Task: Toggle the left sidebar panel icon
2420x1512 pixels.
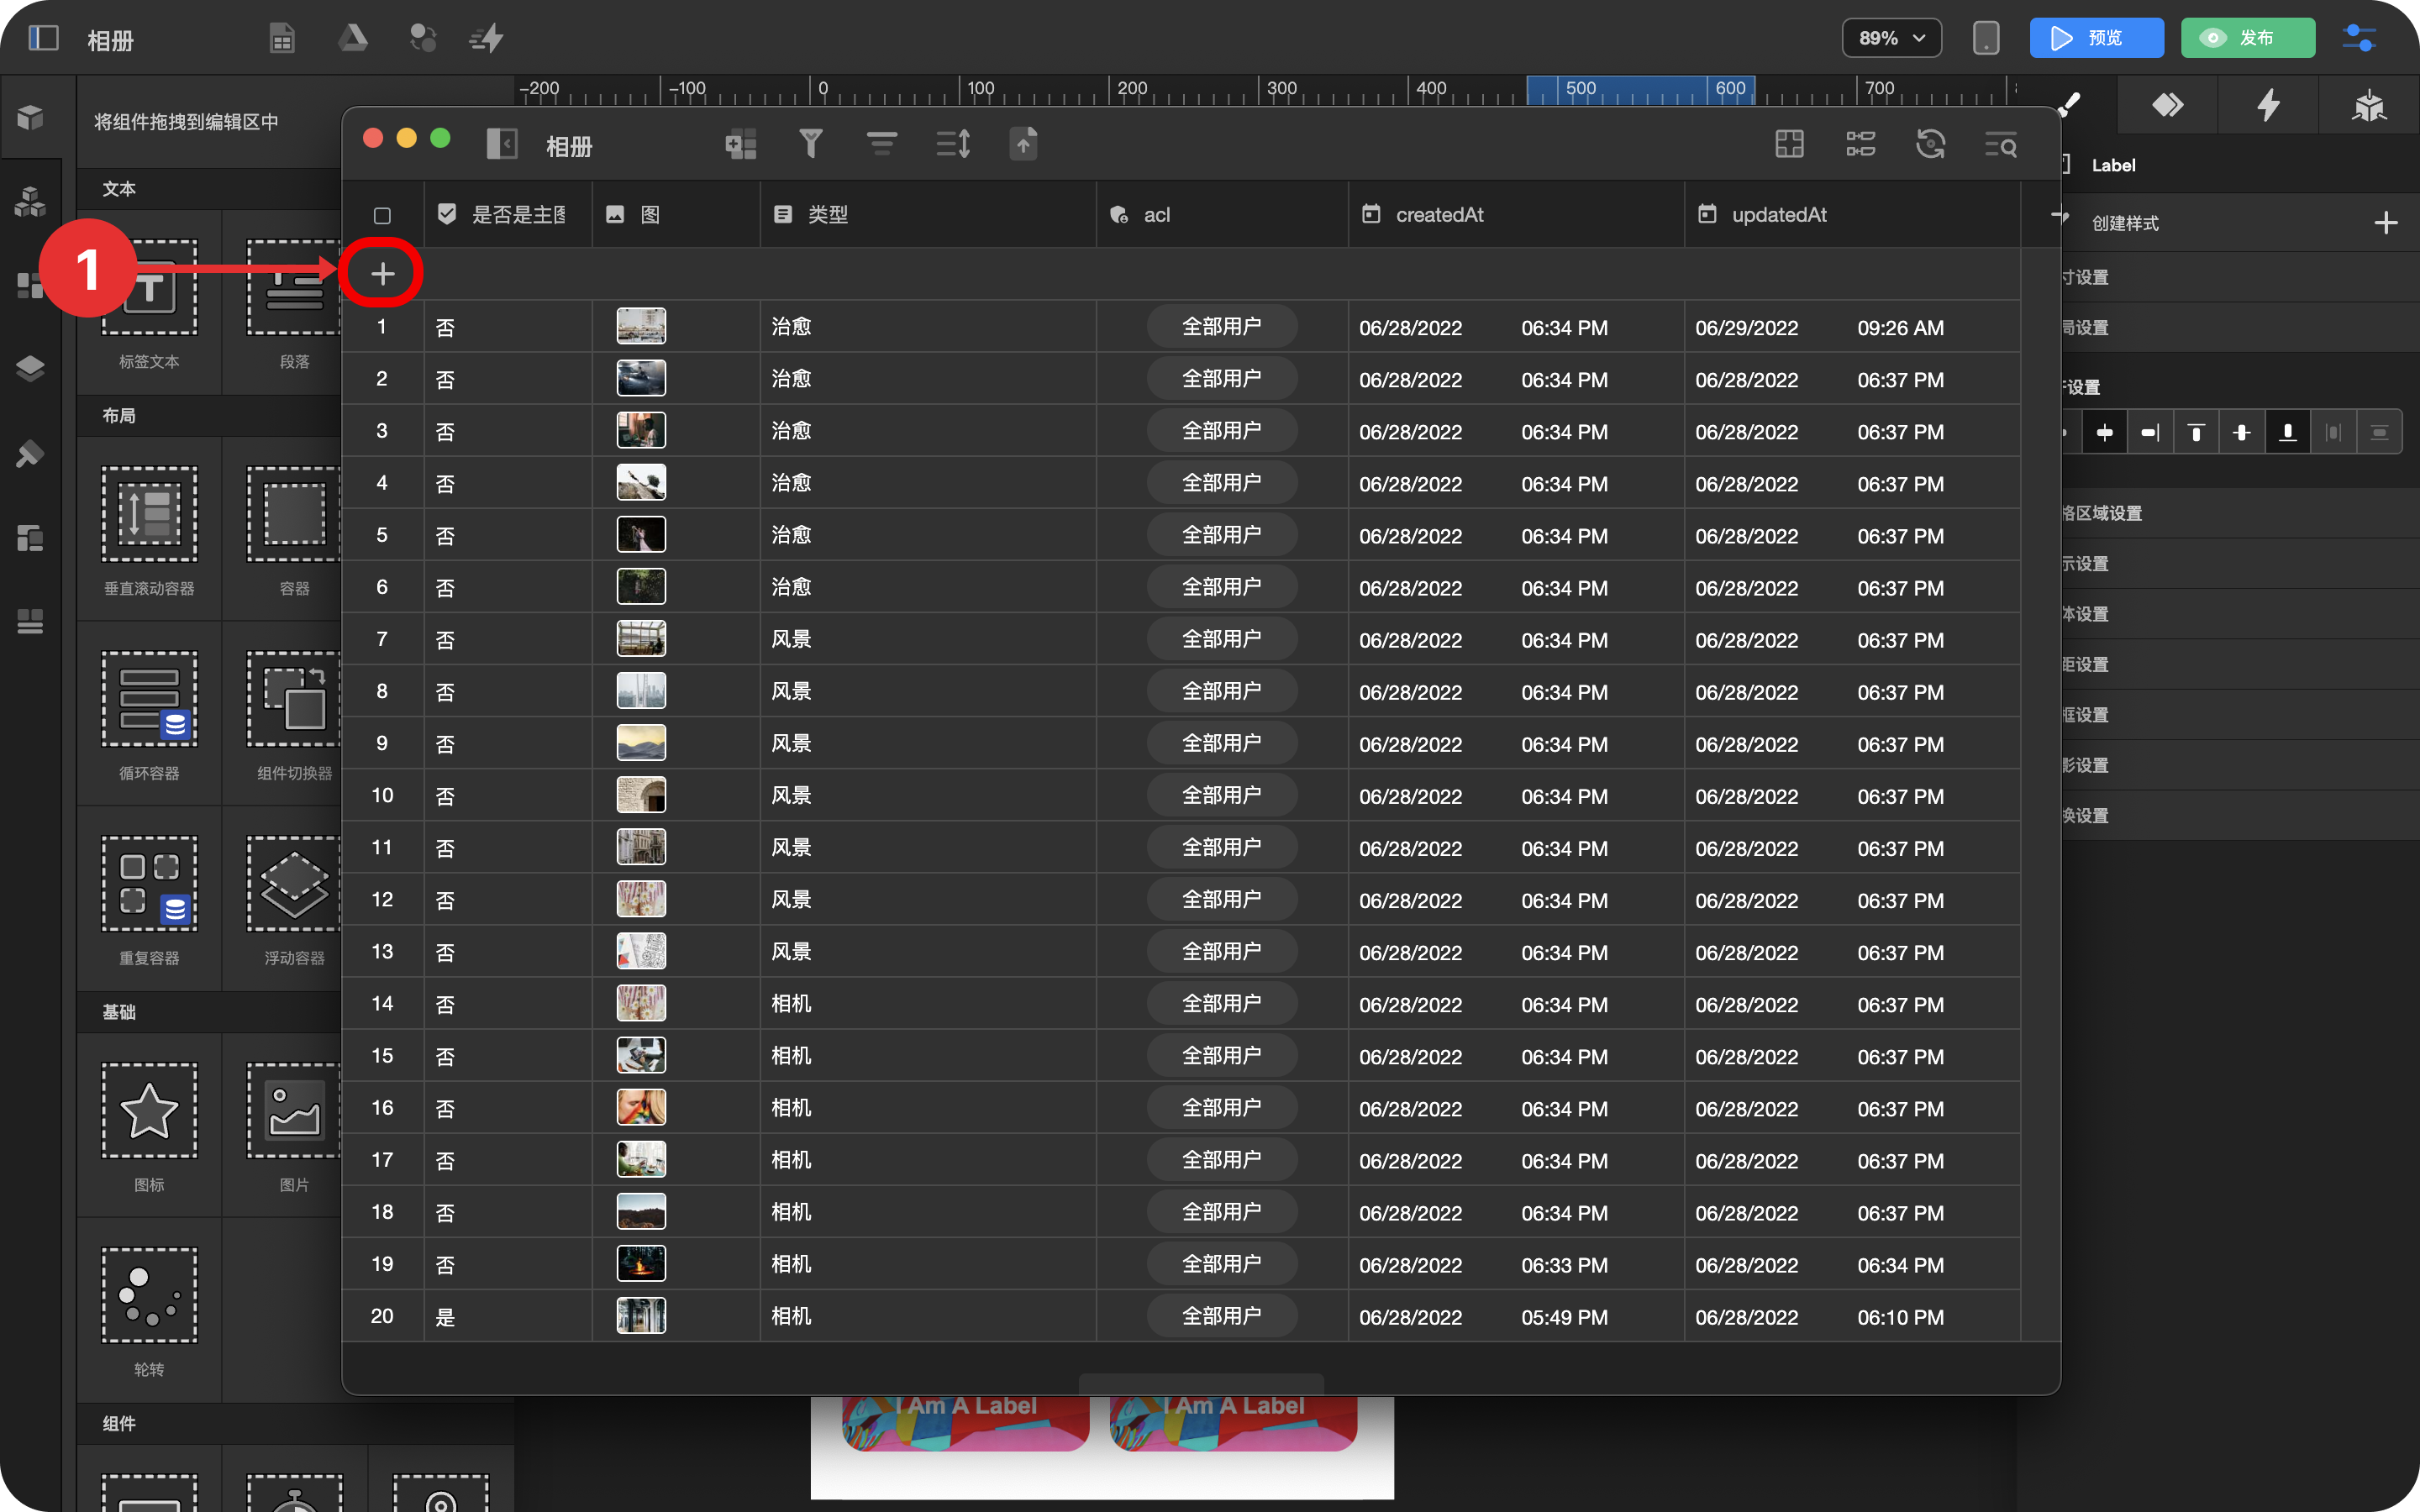Action: click(x=43, y=38)
